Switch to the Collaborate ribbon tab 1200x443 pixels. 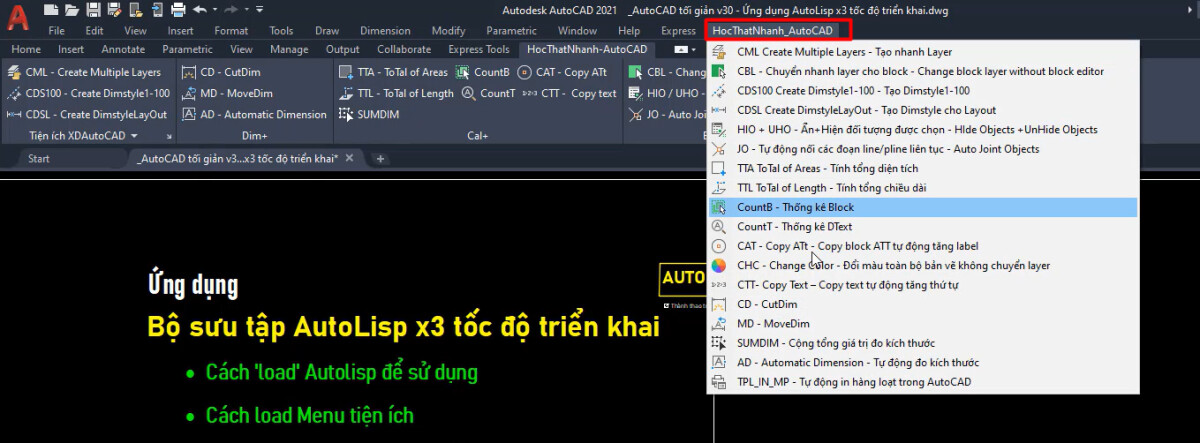pyautogui.click(x=404, y=49)
